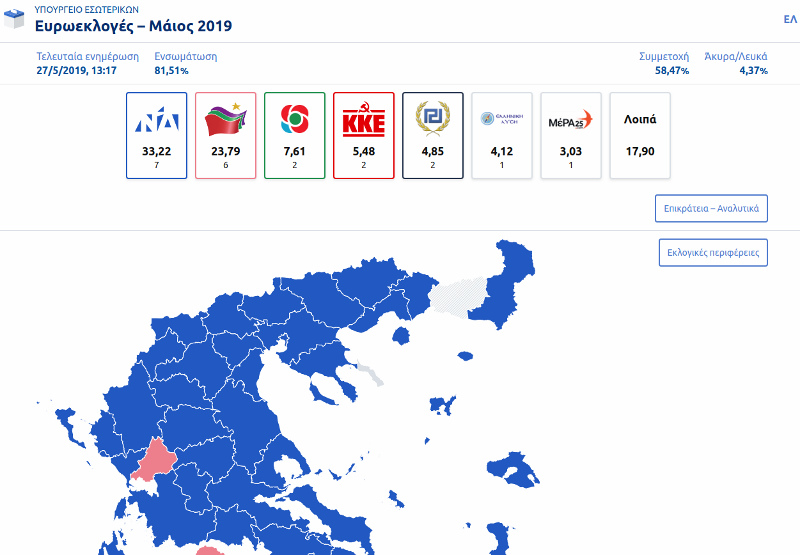Open the Ελληνική Λύση party card

tap(502, 136)
